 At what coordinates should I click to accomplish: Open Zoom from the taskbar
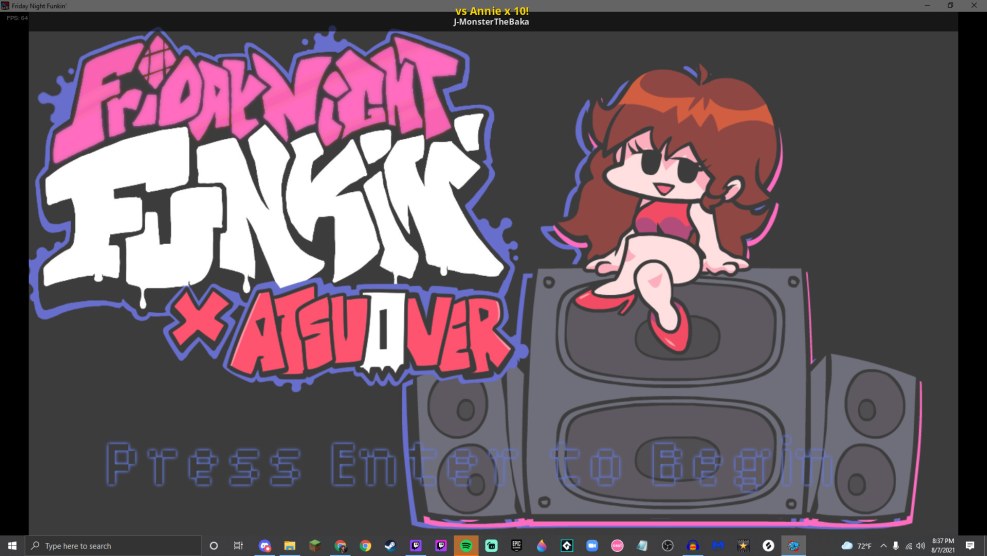pos(591,546)
